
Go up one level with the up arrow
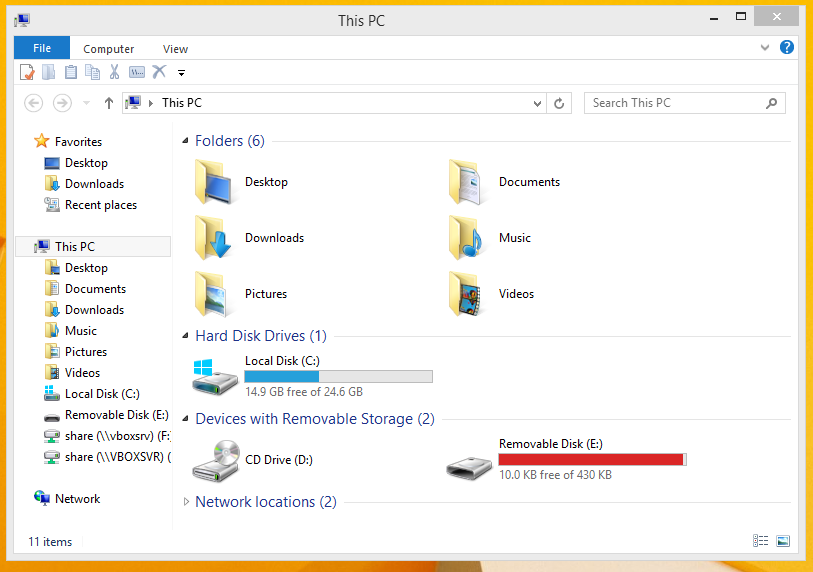(108, 103)
